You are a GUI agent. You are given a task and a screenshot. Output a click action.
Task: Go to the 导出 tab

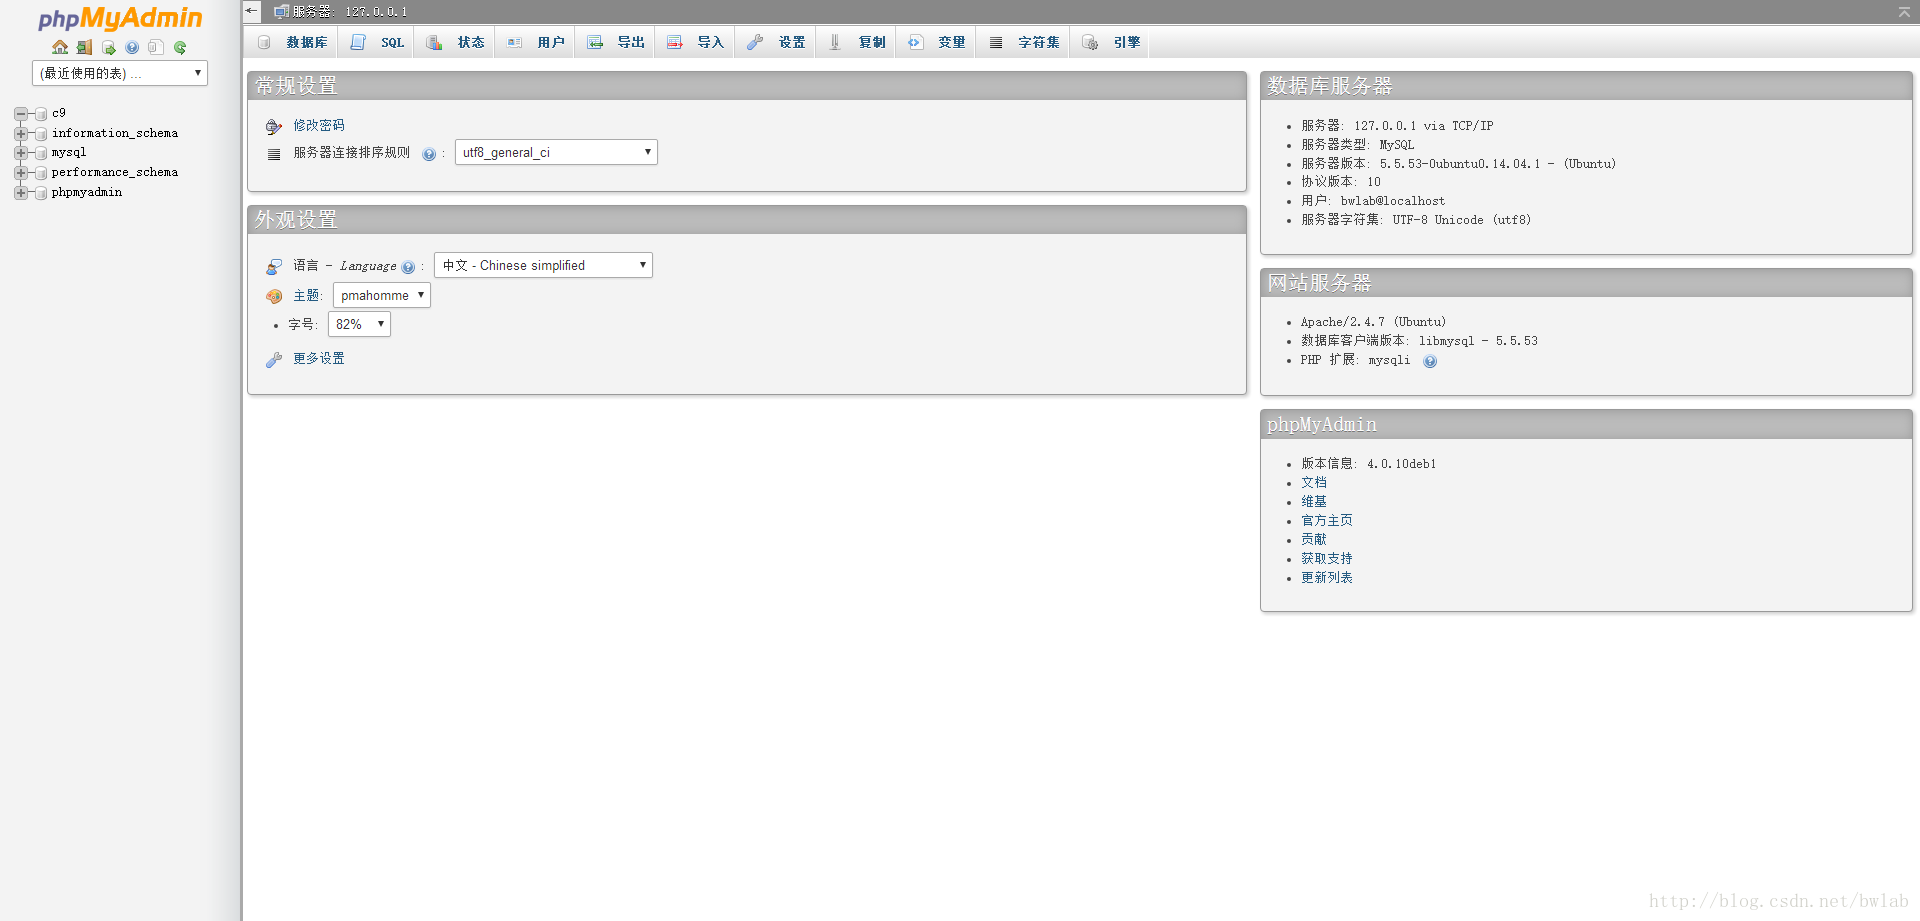[616, 42]
